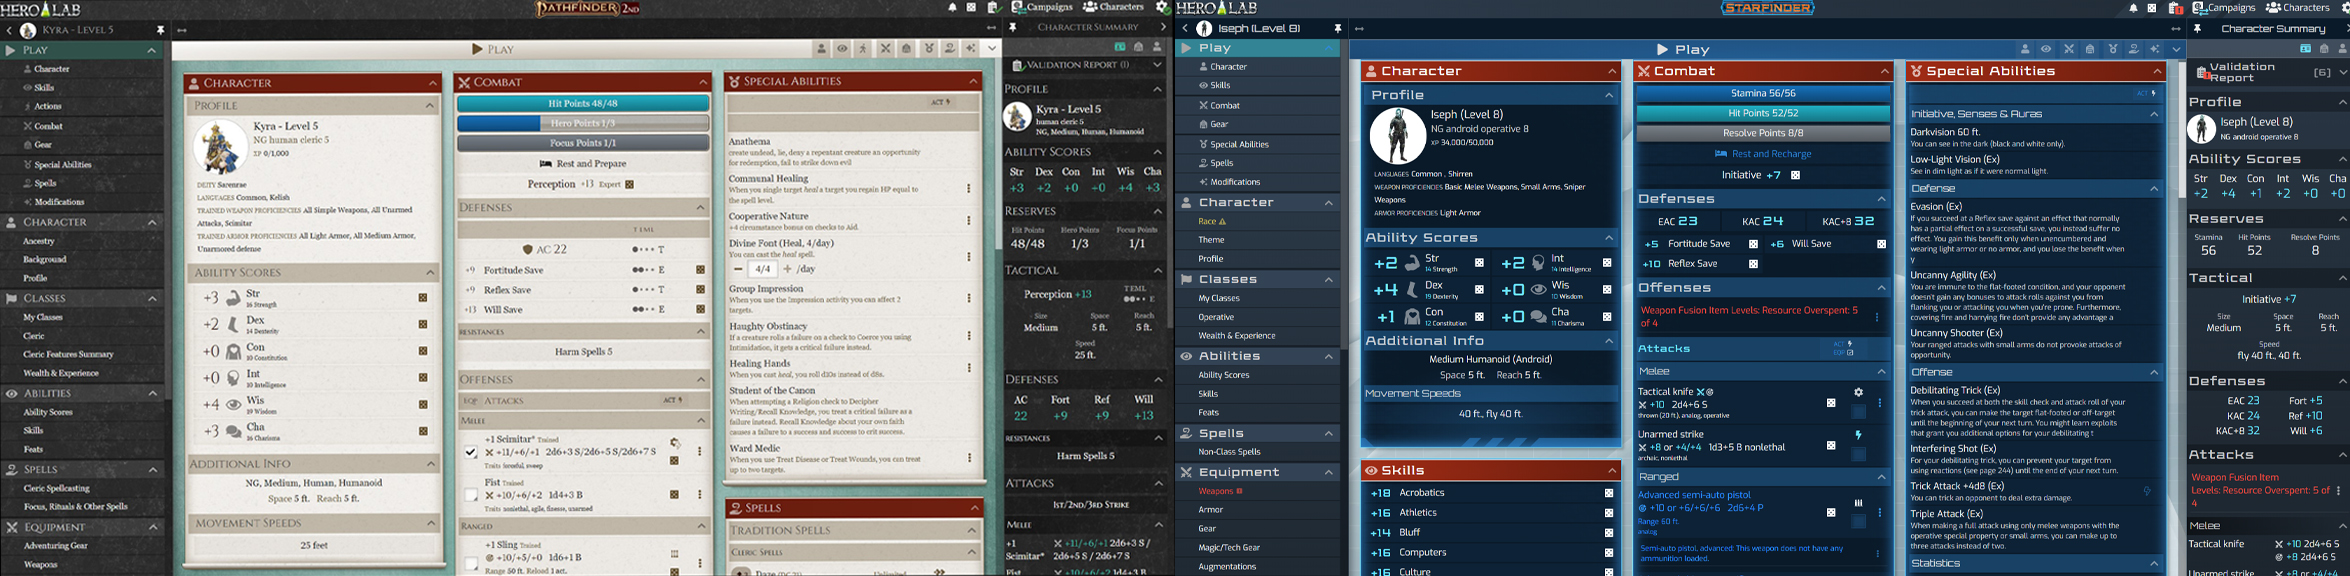This screenshot has width=2350, height=576.
Task: Select backpack gear icon in Pathfinder Play toolbar
Action: click(906, 48)
